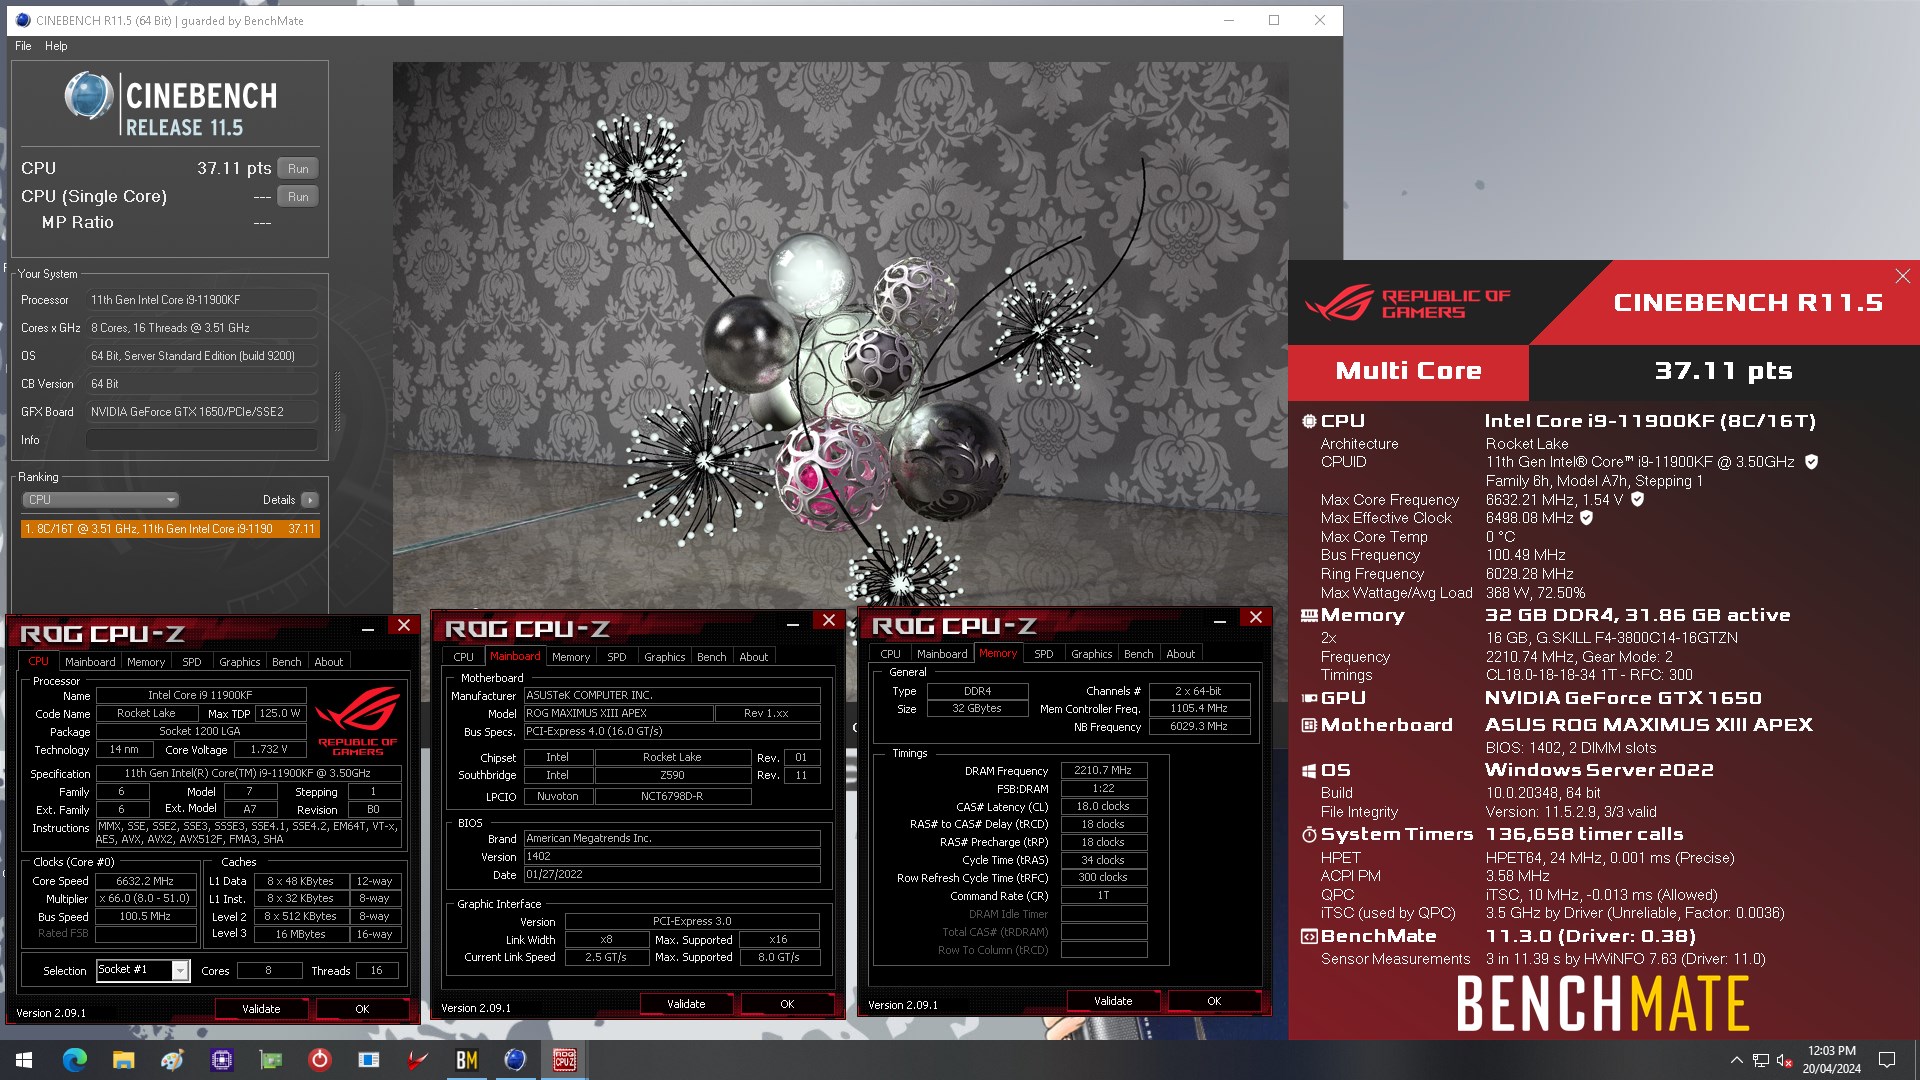Open the notification center icon
1920x1080 pixels.
[1887, 1060]
